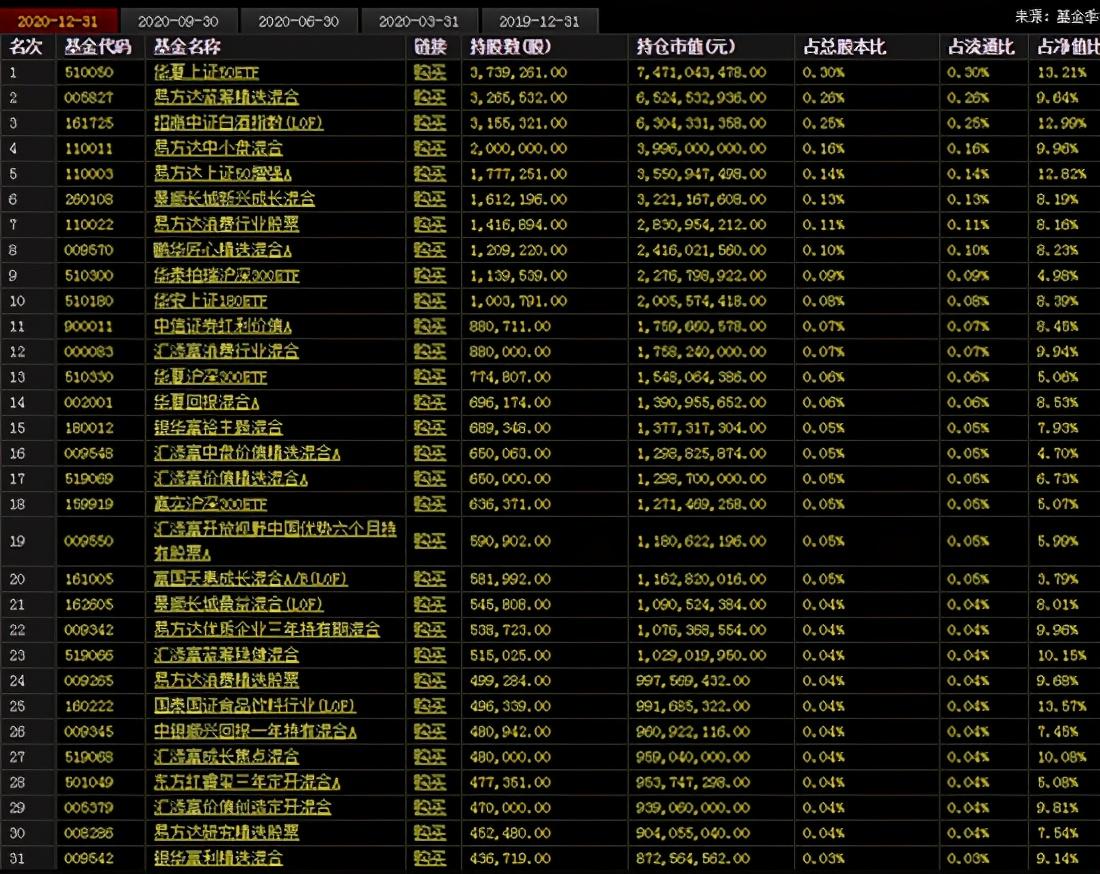The height and width of the screenshot is (874, 1100).
Task: Open the 2020-03-31 date tab
Action: [x=420, y=21]
